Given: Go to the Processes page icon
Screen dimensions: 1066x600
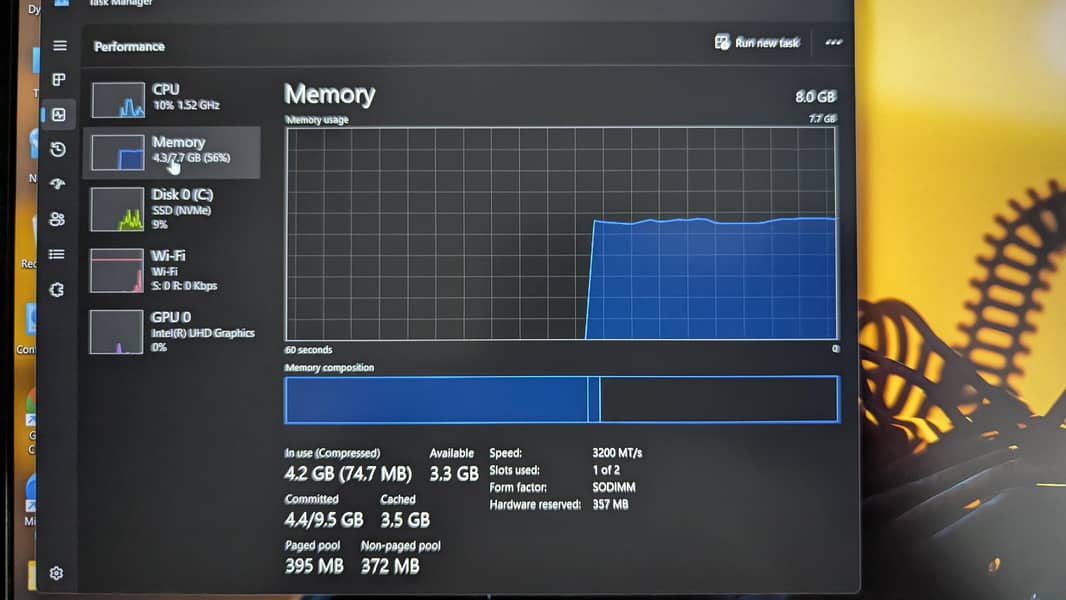Looking at the screenshot, I should (x=59, y=80).
